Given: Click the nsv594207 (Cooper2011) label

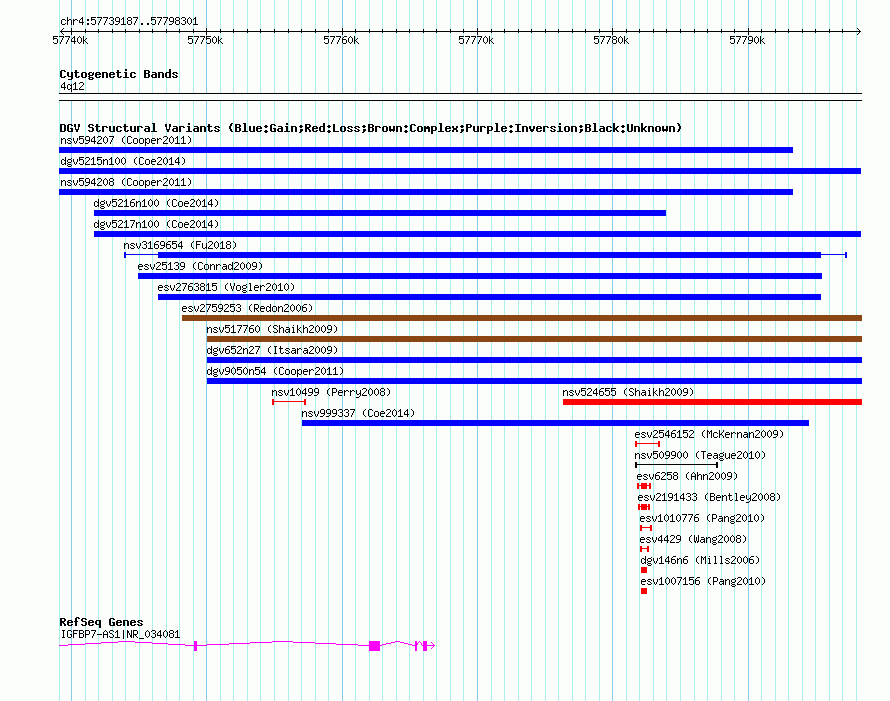Looking at the screenshot, I should [x=126, y=140].
